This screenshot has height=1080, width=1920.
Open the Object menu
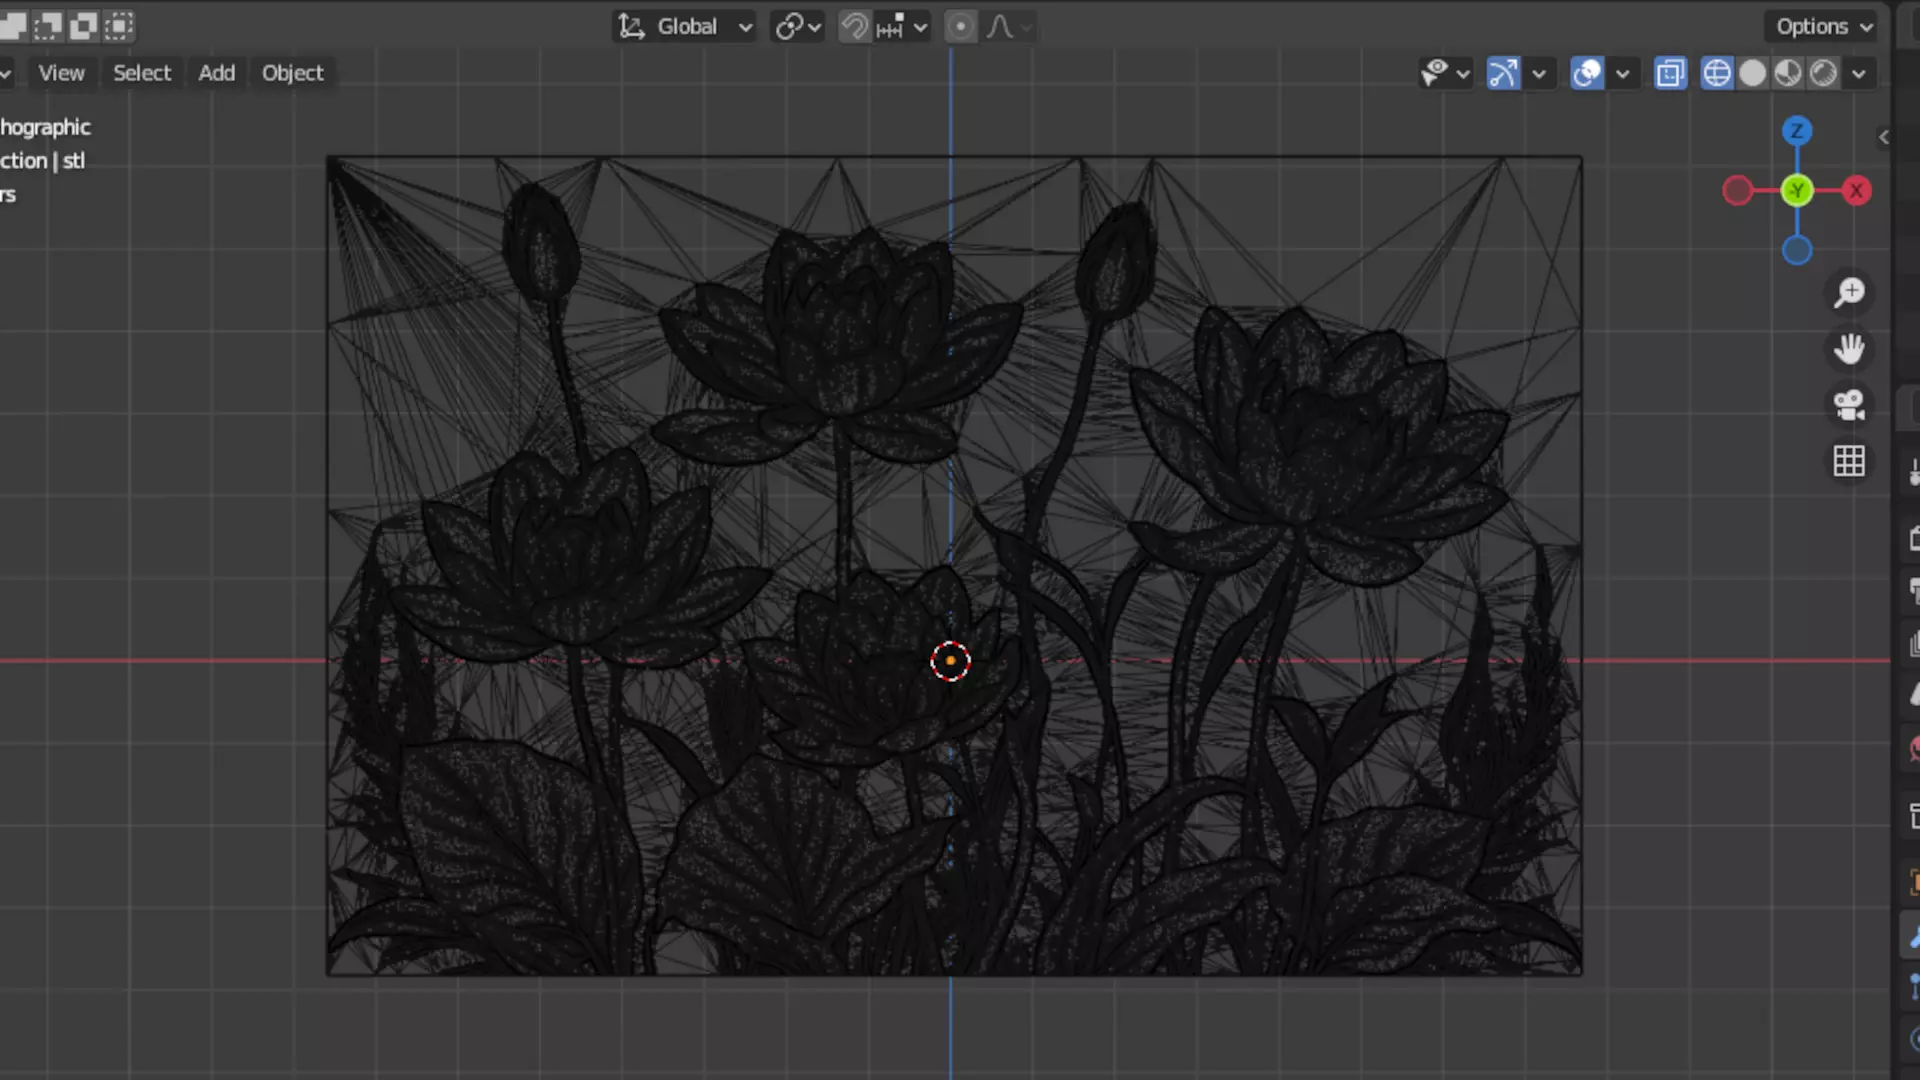pyautogui.click(x=292, y=73)
